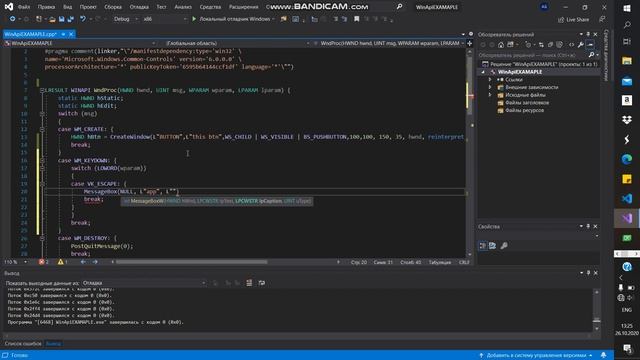The width and height of the screenshot is (640, 360).
Task: Collapse the WM_KEYDOWN case fold marker
Action: [x=42, y=160]
